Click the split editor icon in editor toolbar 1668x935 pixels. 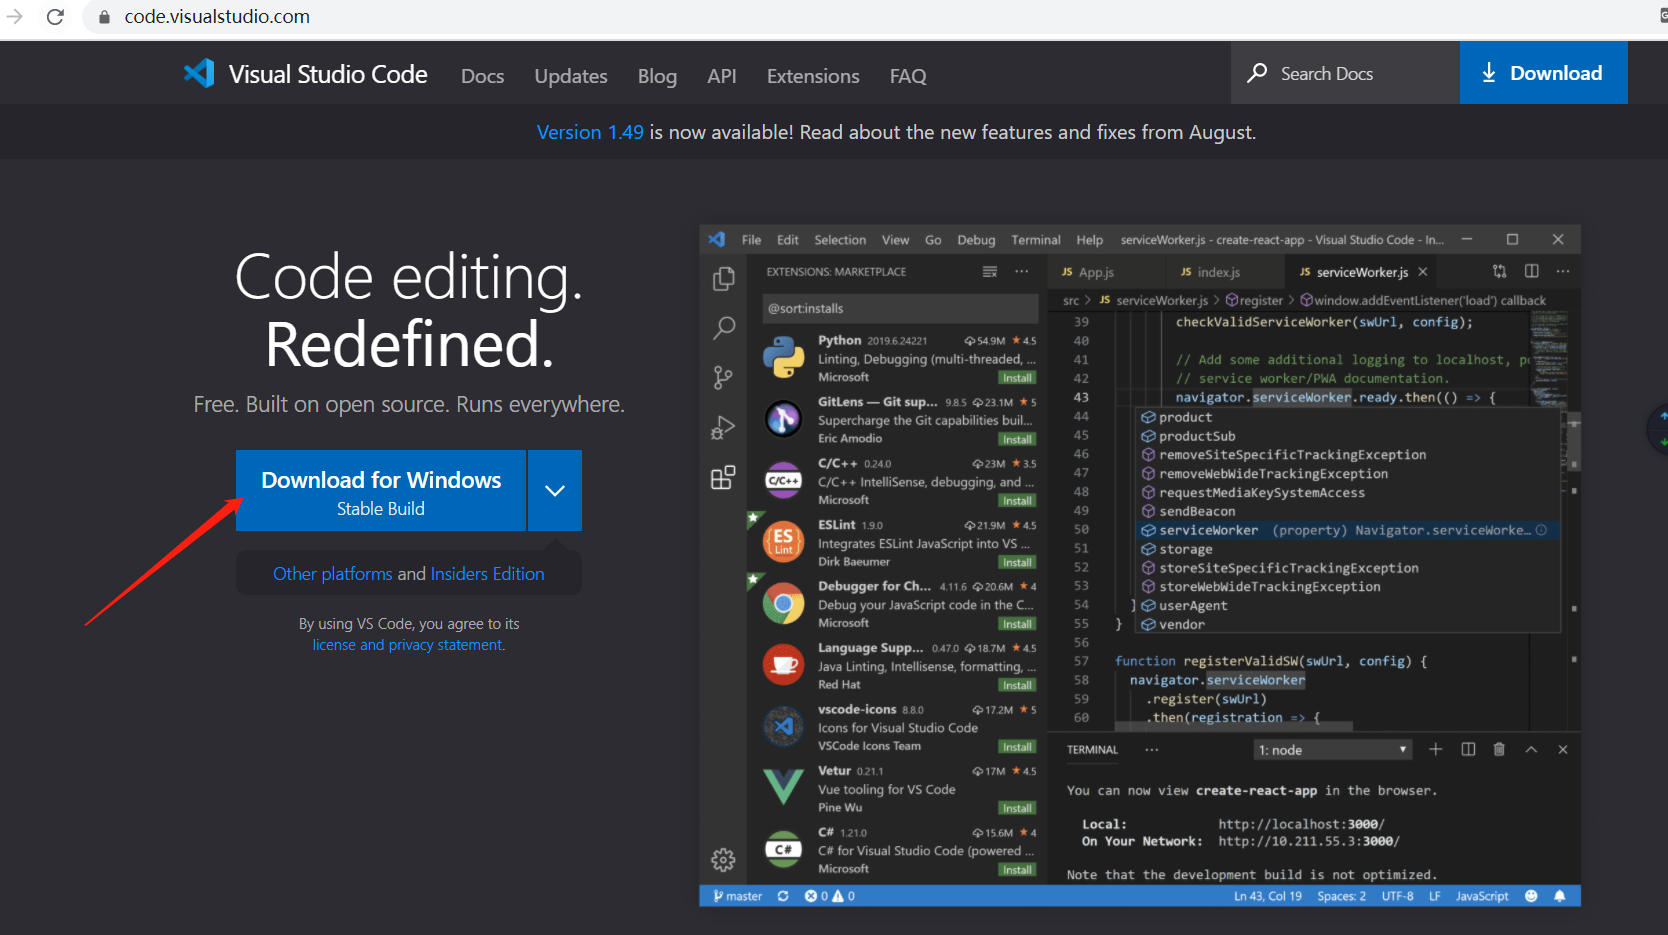(x=1531, y=271)
